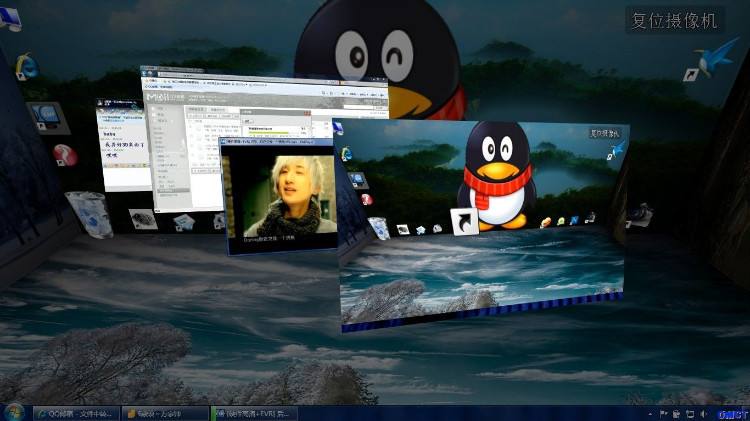The width and height of the screenshot is (750, 421).
Task: Open the red round icon on left wall
Action: tap(65, 155)
